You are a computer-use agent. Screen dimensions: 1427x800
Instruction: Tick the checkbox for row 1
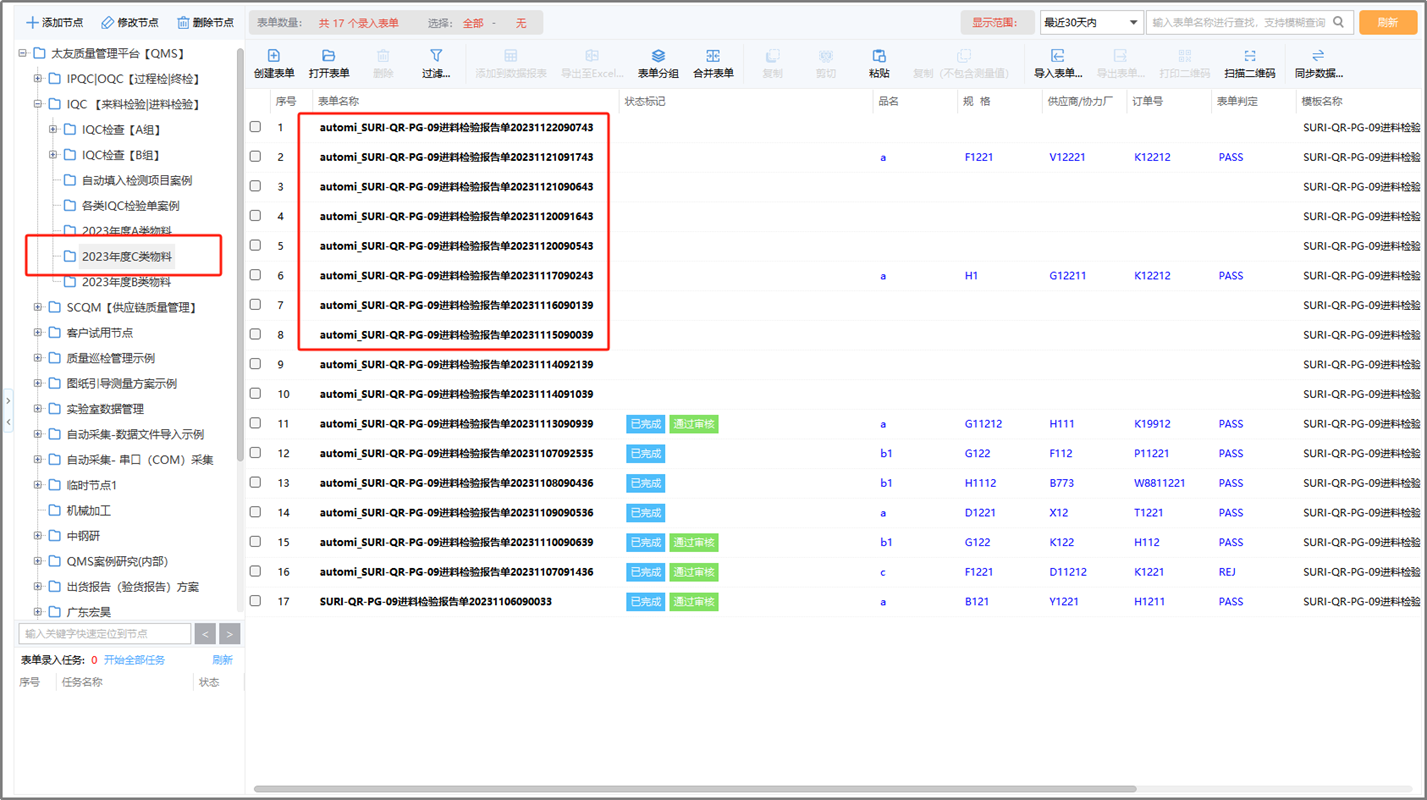pos(255,127)
